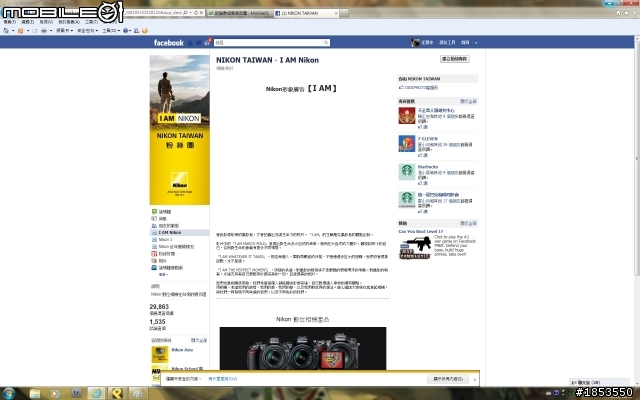The width and height of the screenshot is (640, 400).
Task: Click inside the Facebook search field
Action: click(268, 42)
